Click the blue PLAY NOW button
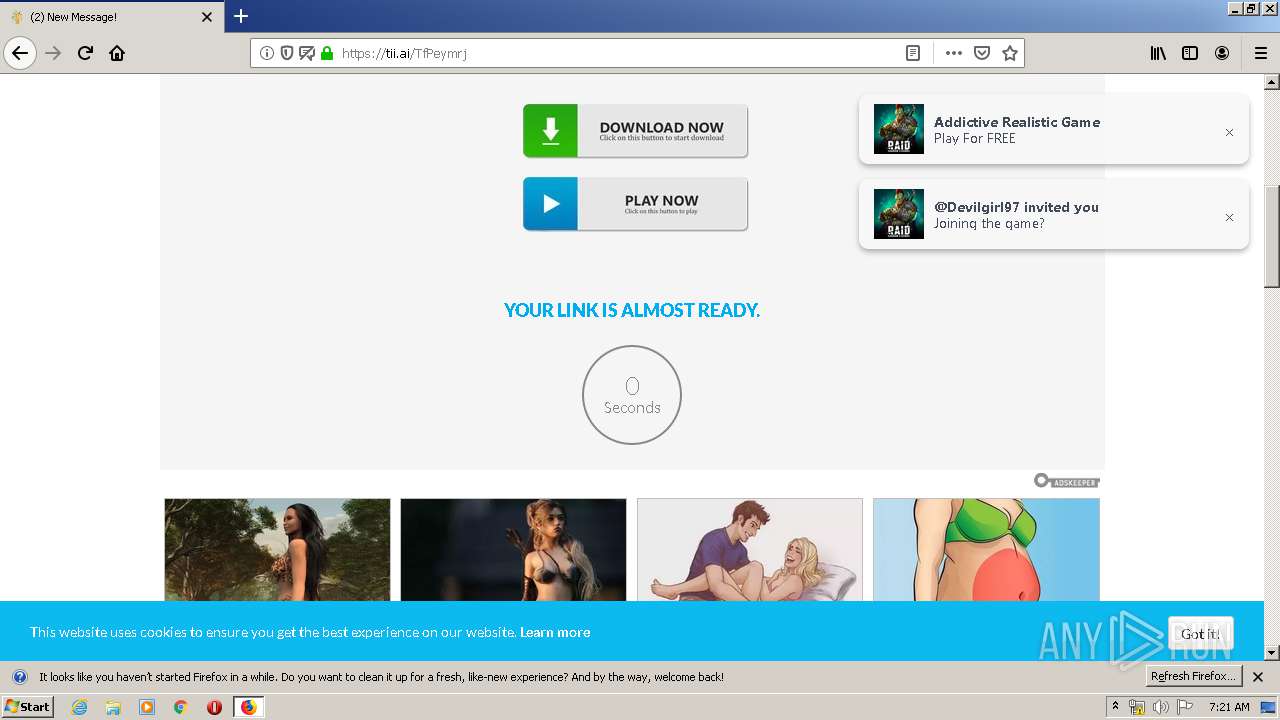 [x=635, y=204]
